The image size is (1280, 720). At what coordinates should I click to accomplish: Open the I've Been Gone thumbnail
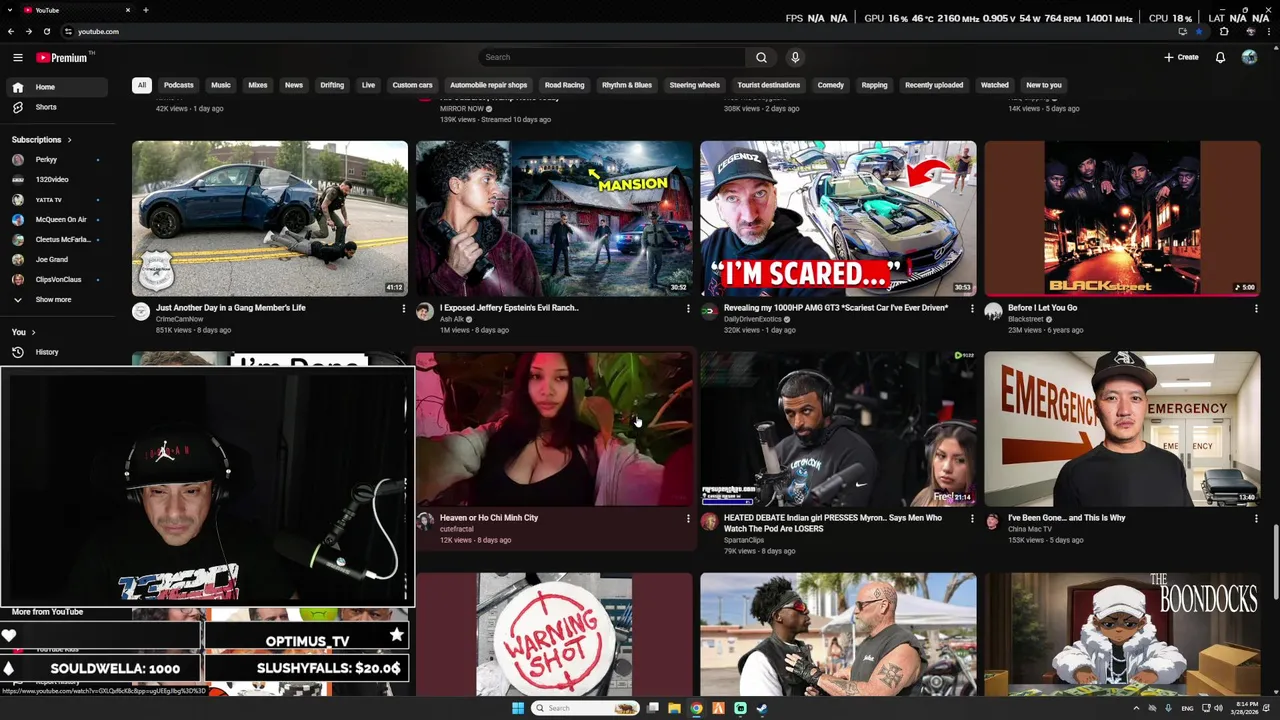1122,429
